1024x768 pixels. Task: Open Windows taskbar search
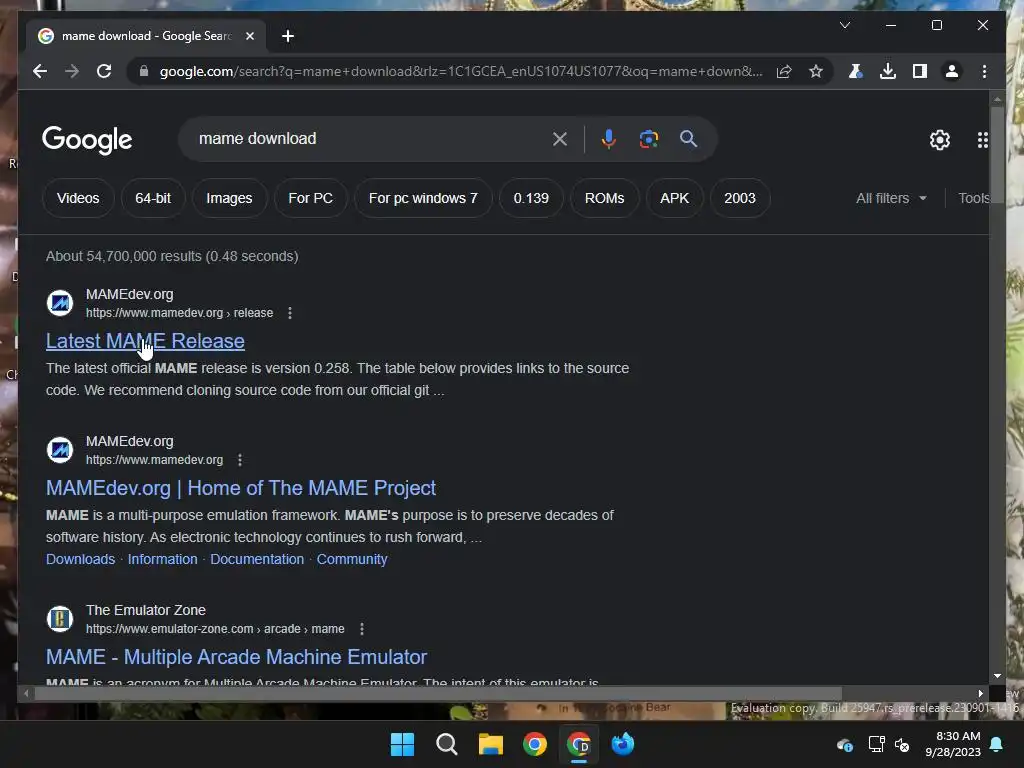(x=447, y=744)
